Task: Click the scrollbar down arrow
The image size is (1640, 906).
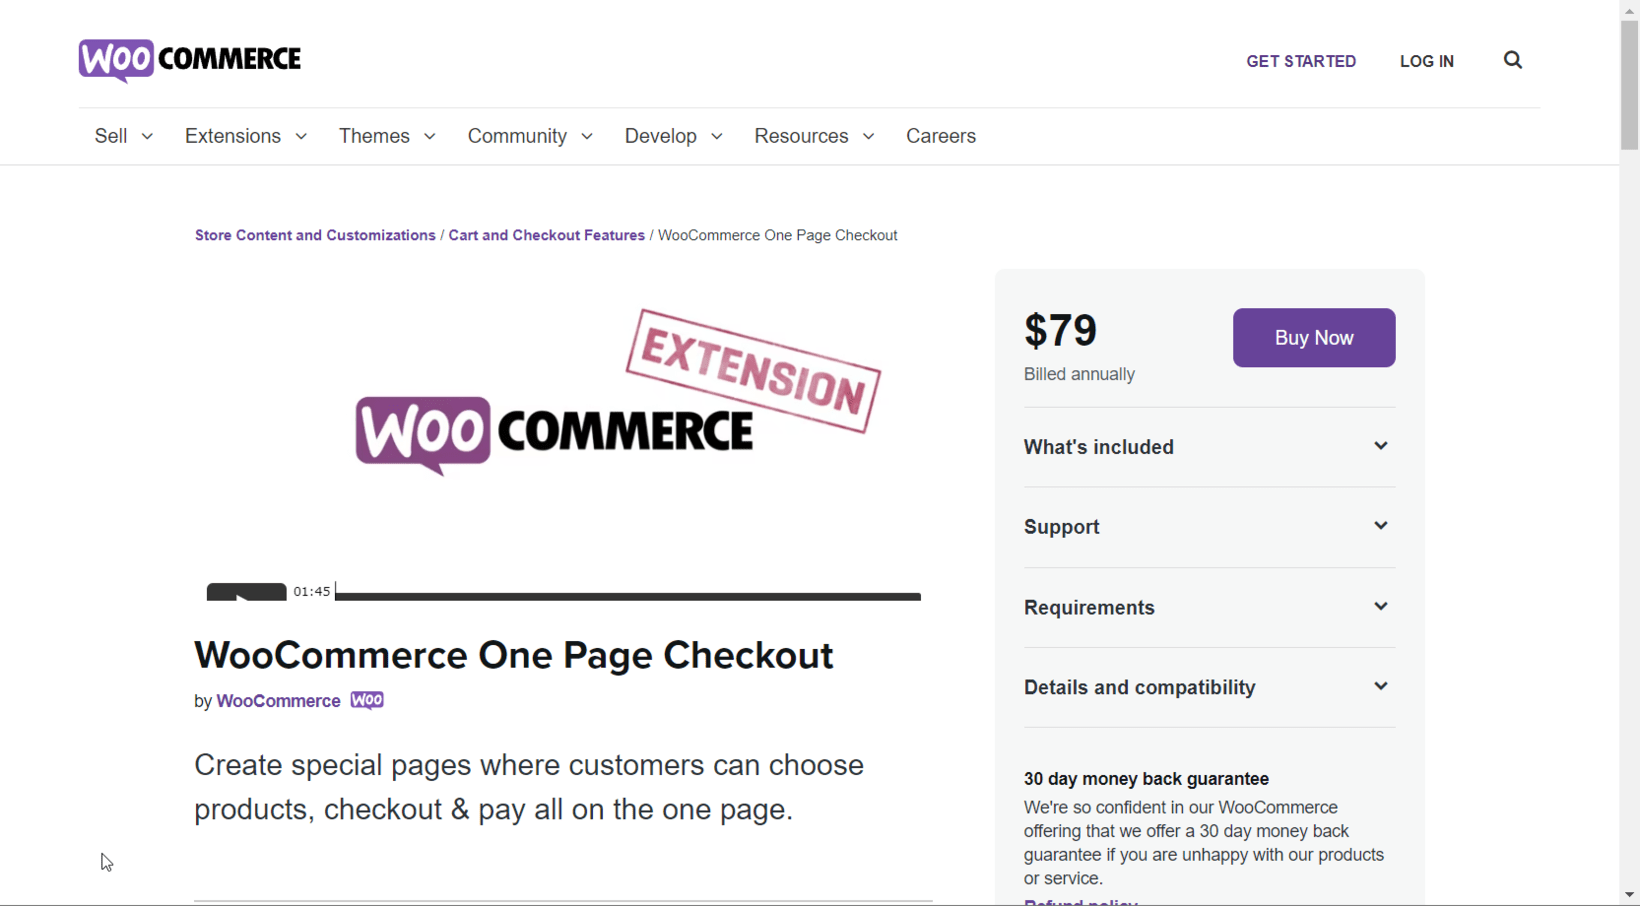Action: coord(1628,894)
